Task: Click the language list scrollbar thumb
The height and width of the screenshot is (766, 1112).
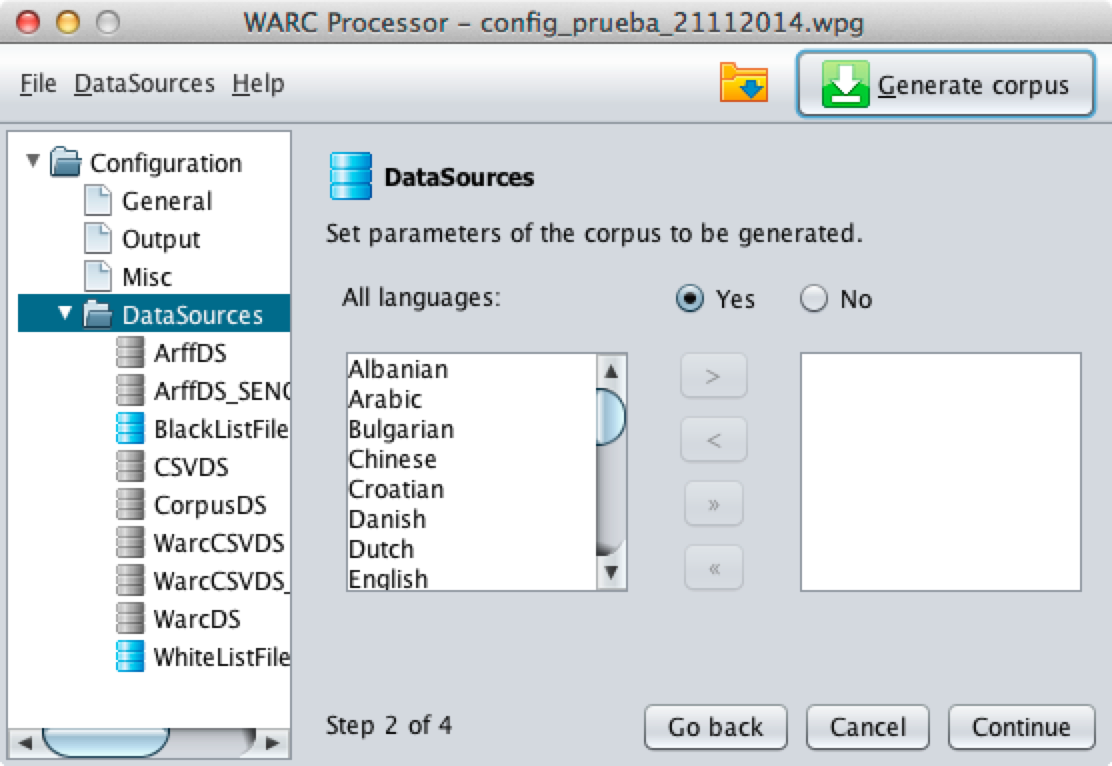Action: point(610,417)
